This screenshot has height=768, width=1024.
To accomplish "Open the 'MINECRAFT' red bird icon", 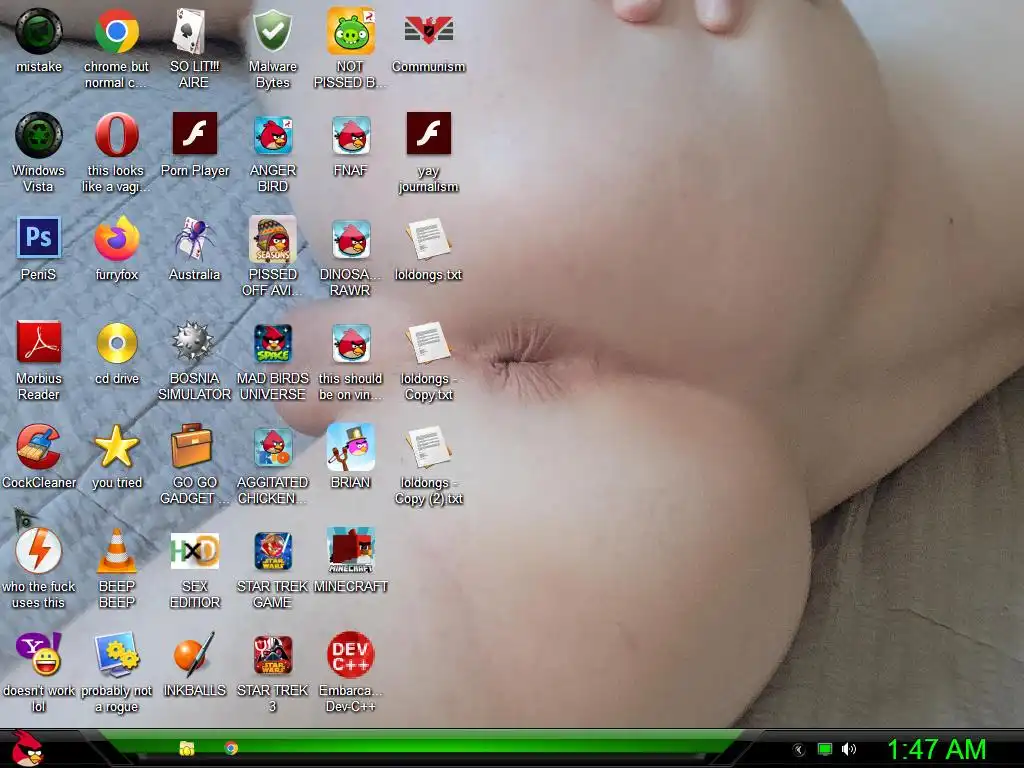I will tap(351, 550).
